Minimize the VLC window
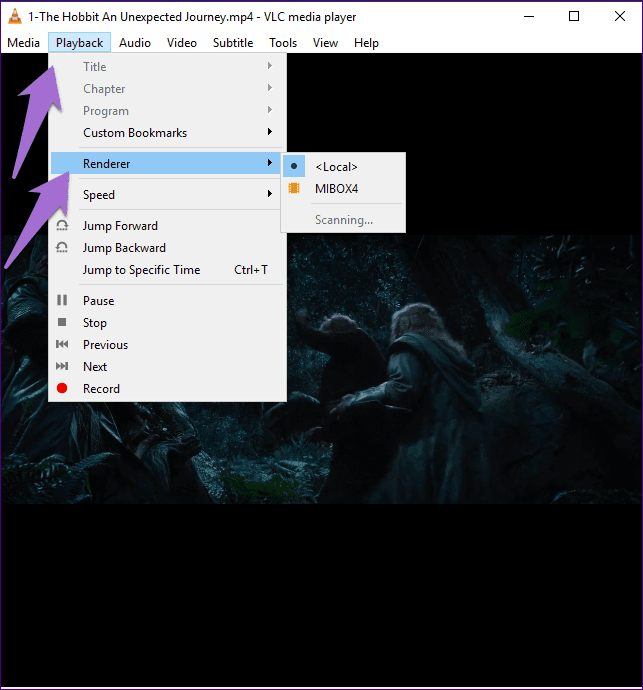The width and height of the screenshot is (643, 690). pos(529,16)
